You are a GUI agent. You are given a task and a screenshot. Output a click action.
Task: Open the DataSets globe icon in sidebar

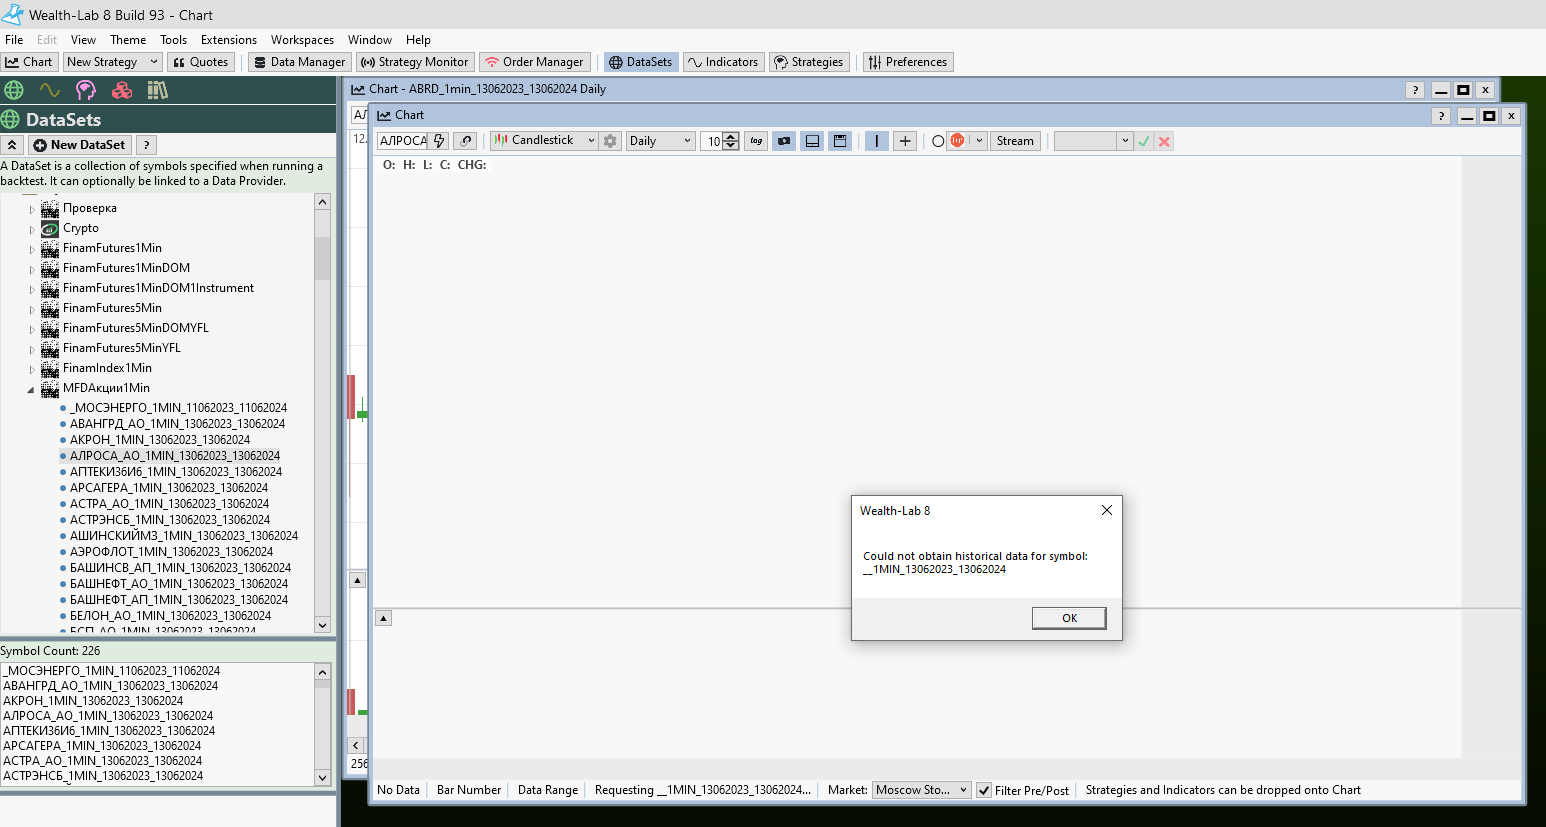(x=14, y=90)
